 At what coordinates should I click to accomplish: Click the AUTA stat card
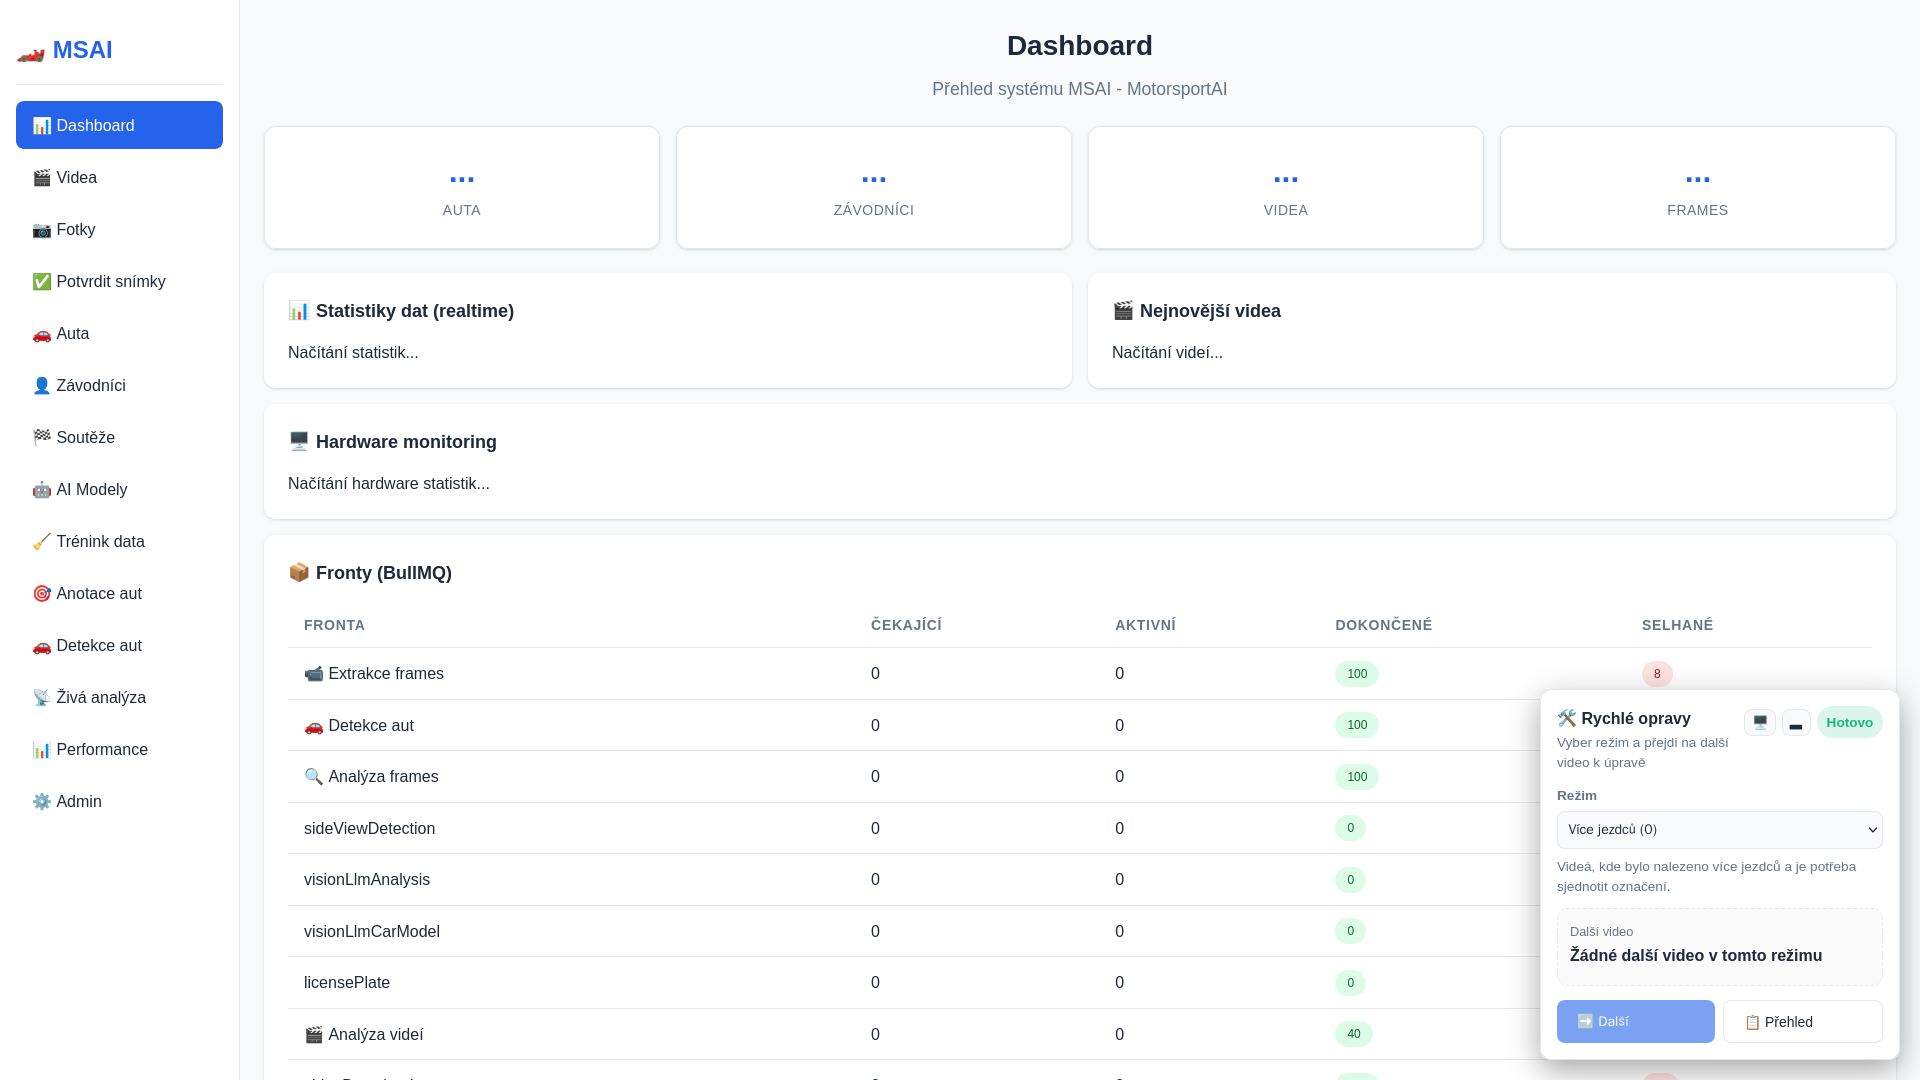click(462, 187)
